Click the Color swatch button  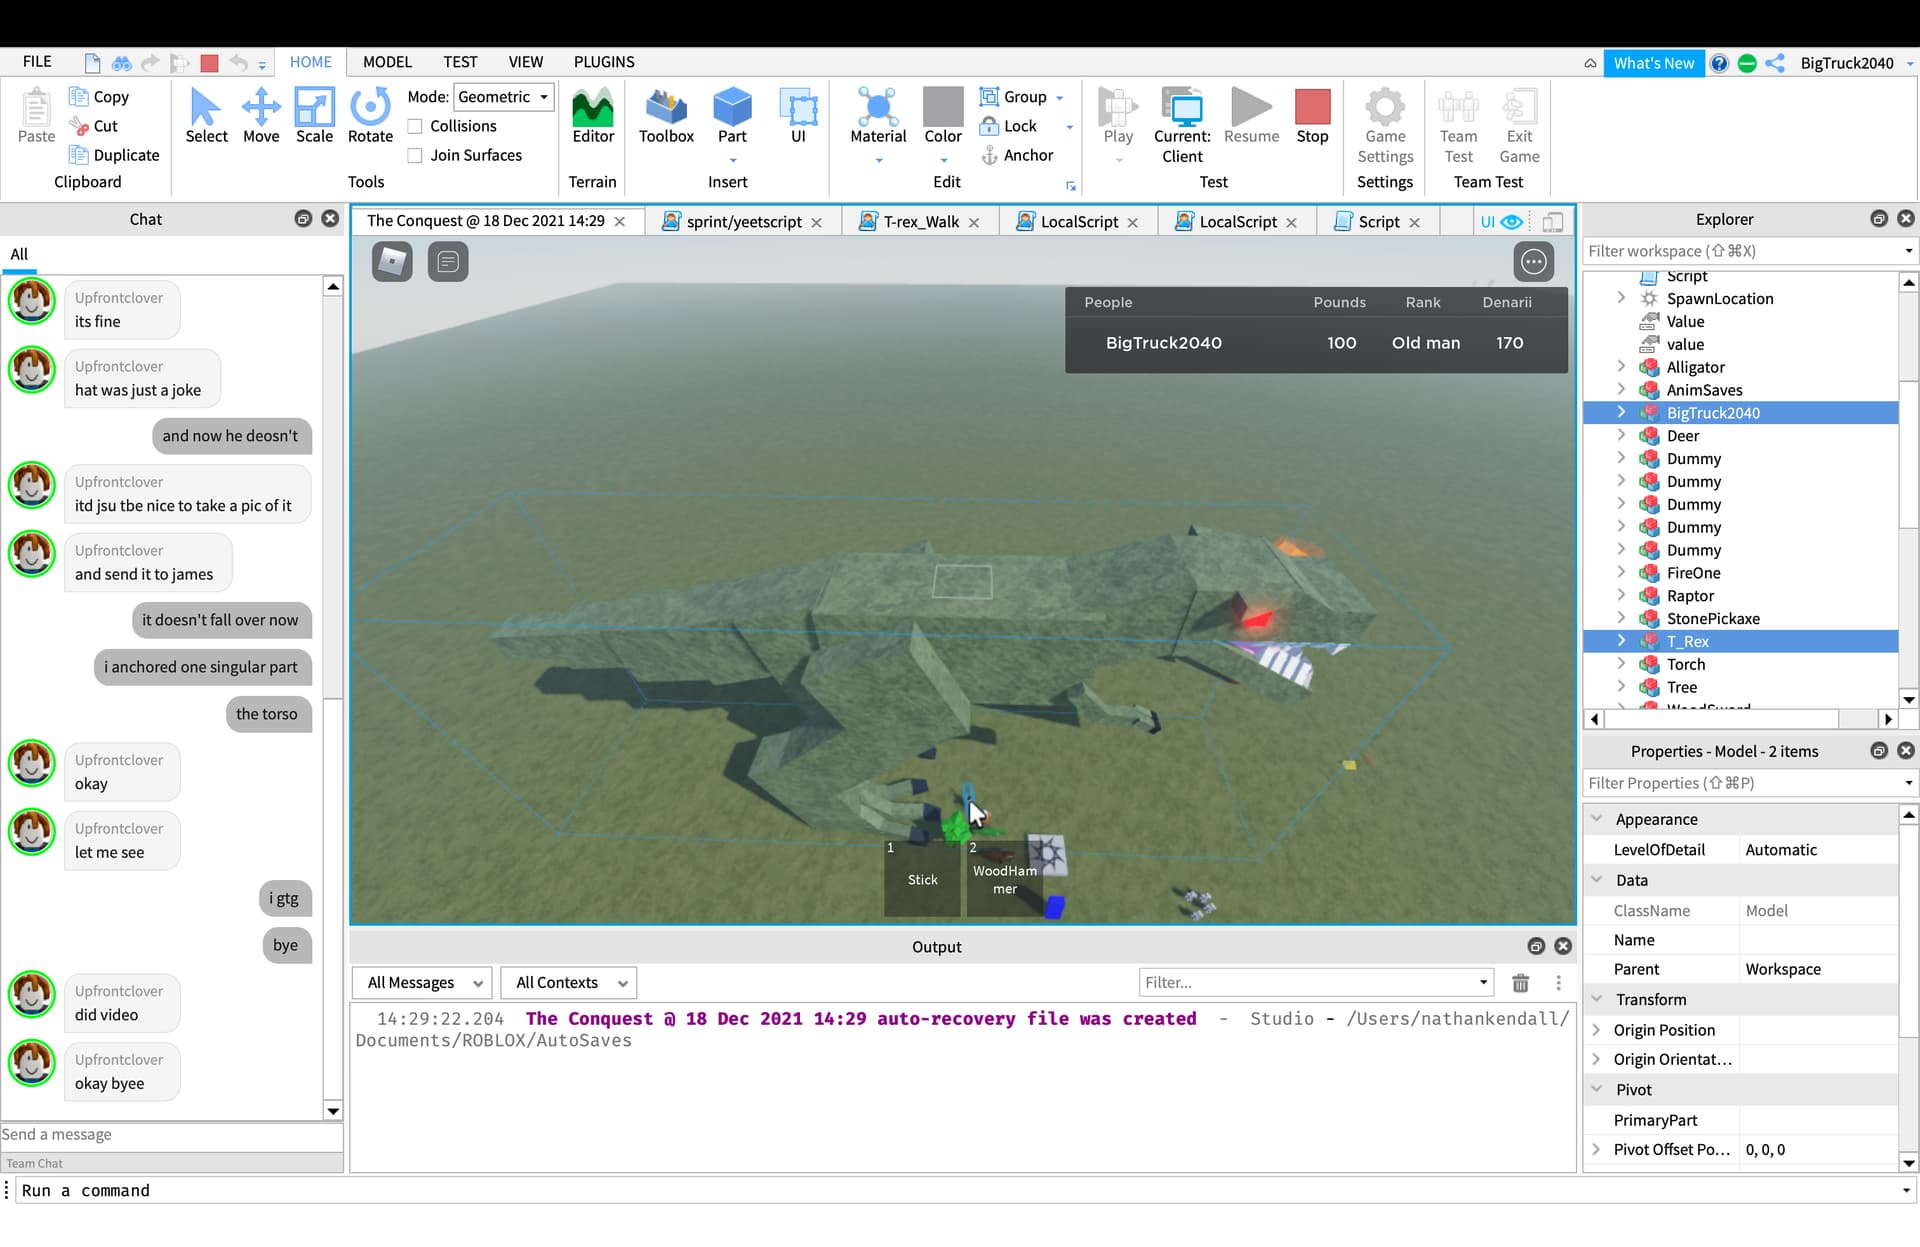click(x=942, y=108)
